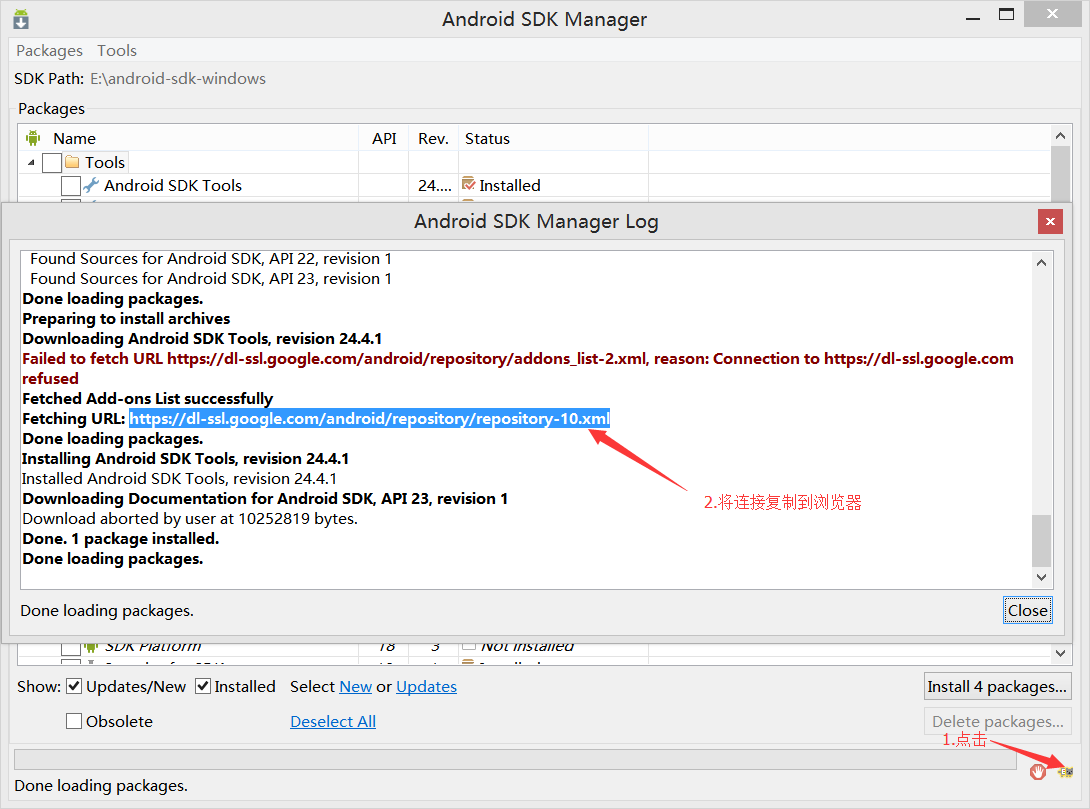Tick the checkbox for the Tools group

point(52,163)
